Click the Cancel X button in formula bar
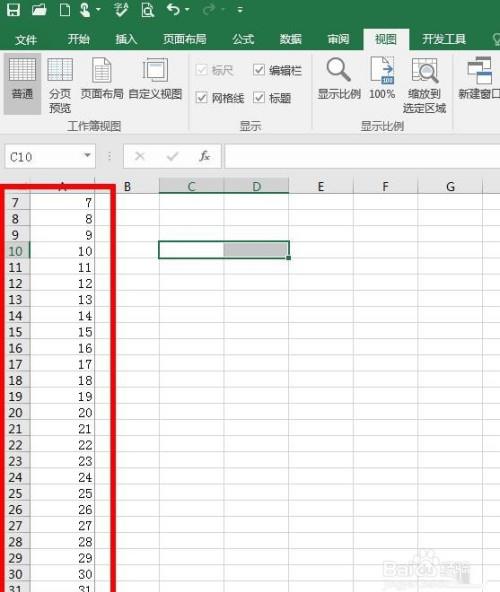Image resolution: width=500 pixels, height=592 pixels. pyautogui.click(x=140, y=156)
